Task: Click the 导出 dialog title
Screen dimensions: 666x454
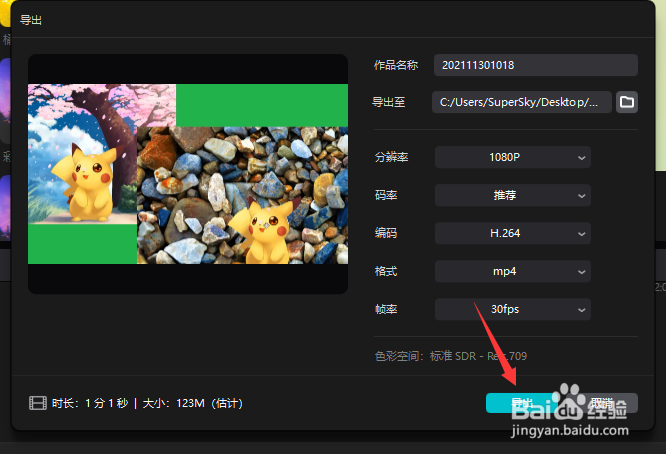Action: click(31, 20)
